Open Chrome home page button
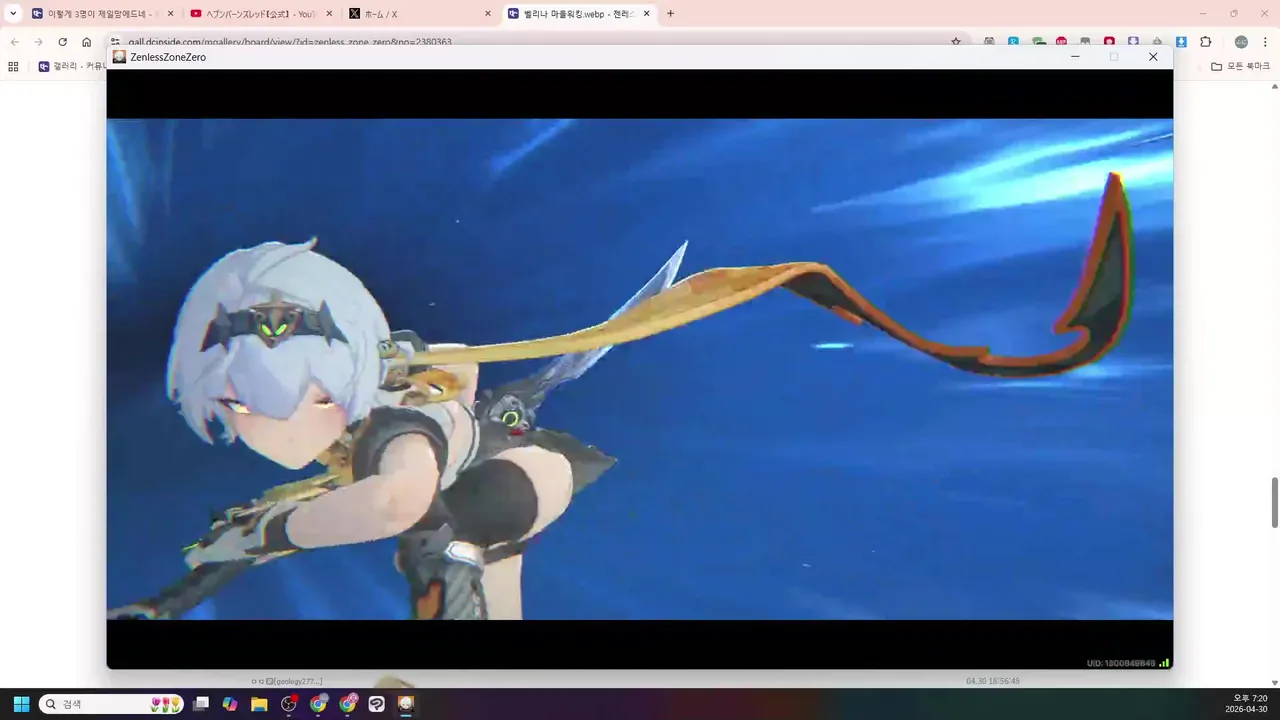Image resolution: width=1280 pixels, height=720 pixels. click(x=86, y=42)
